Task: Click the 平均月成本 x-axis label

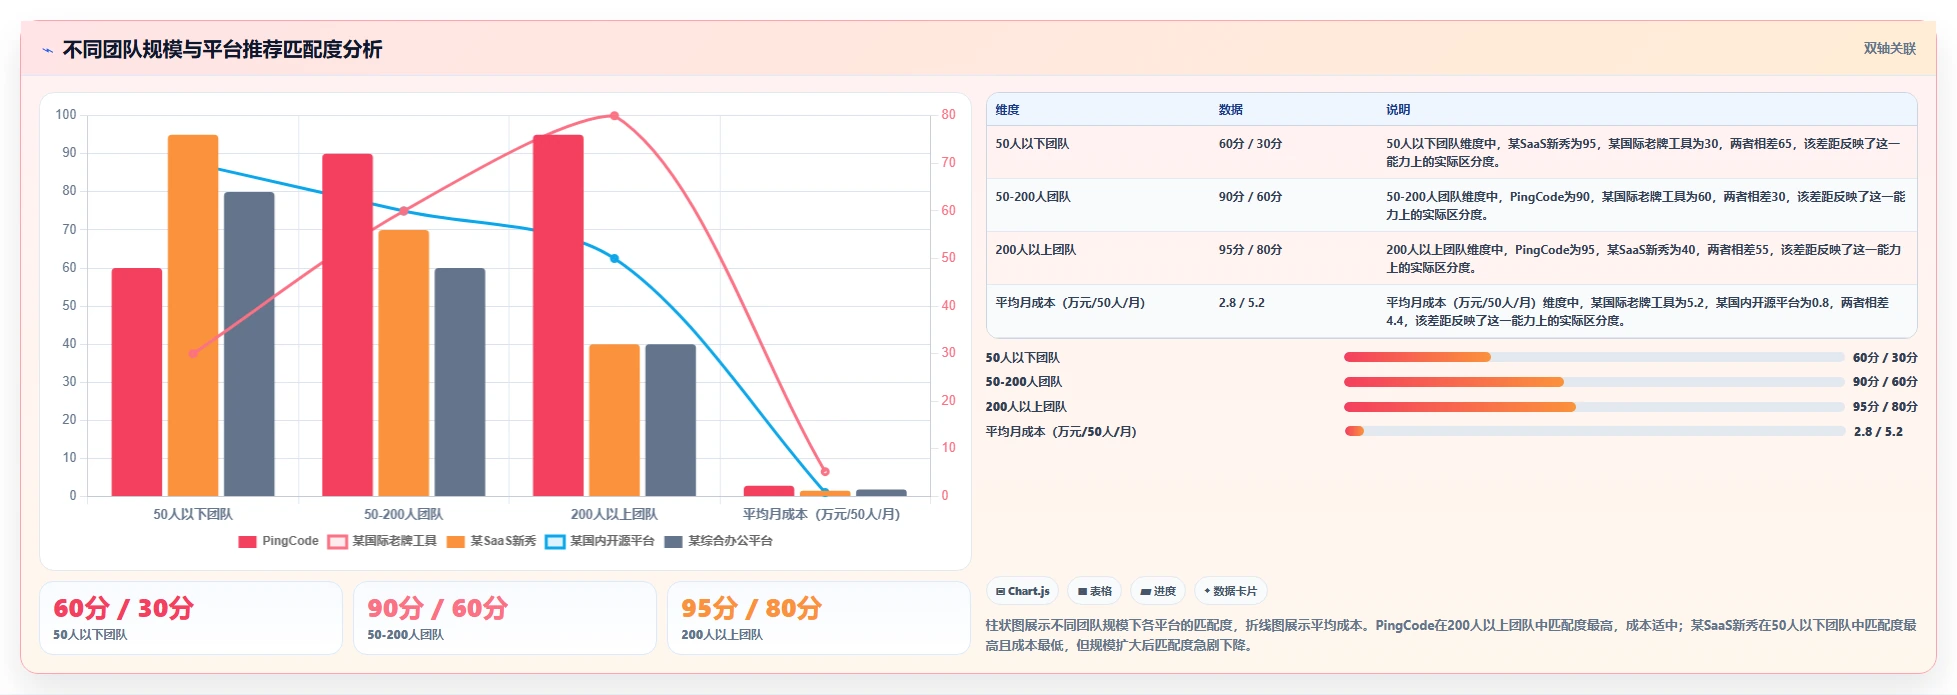Action: [821, 514]
